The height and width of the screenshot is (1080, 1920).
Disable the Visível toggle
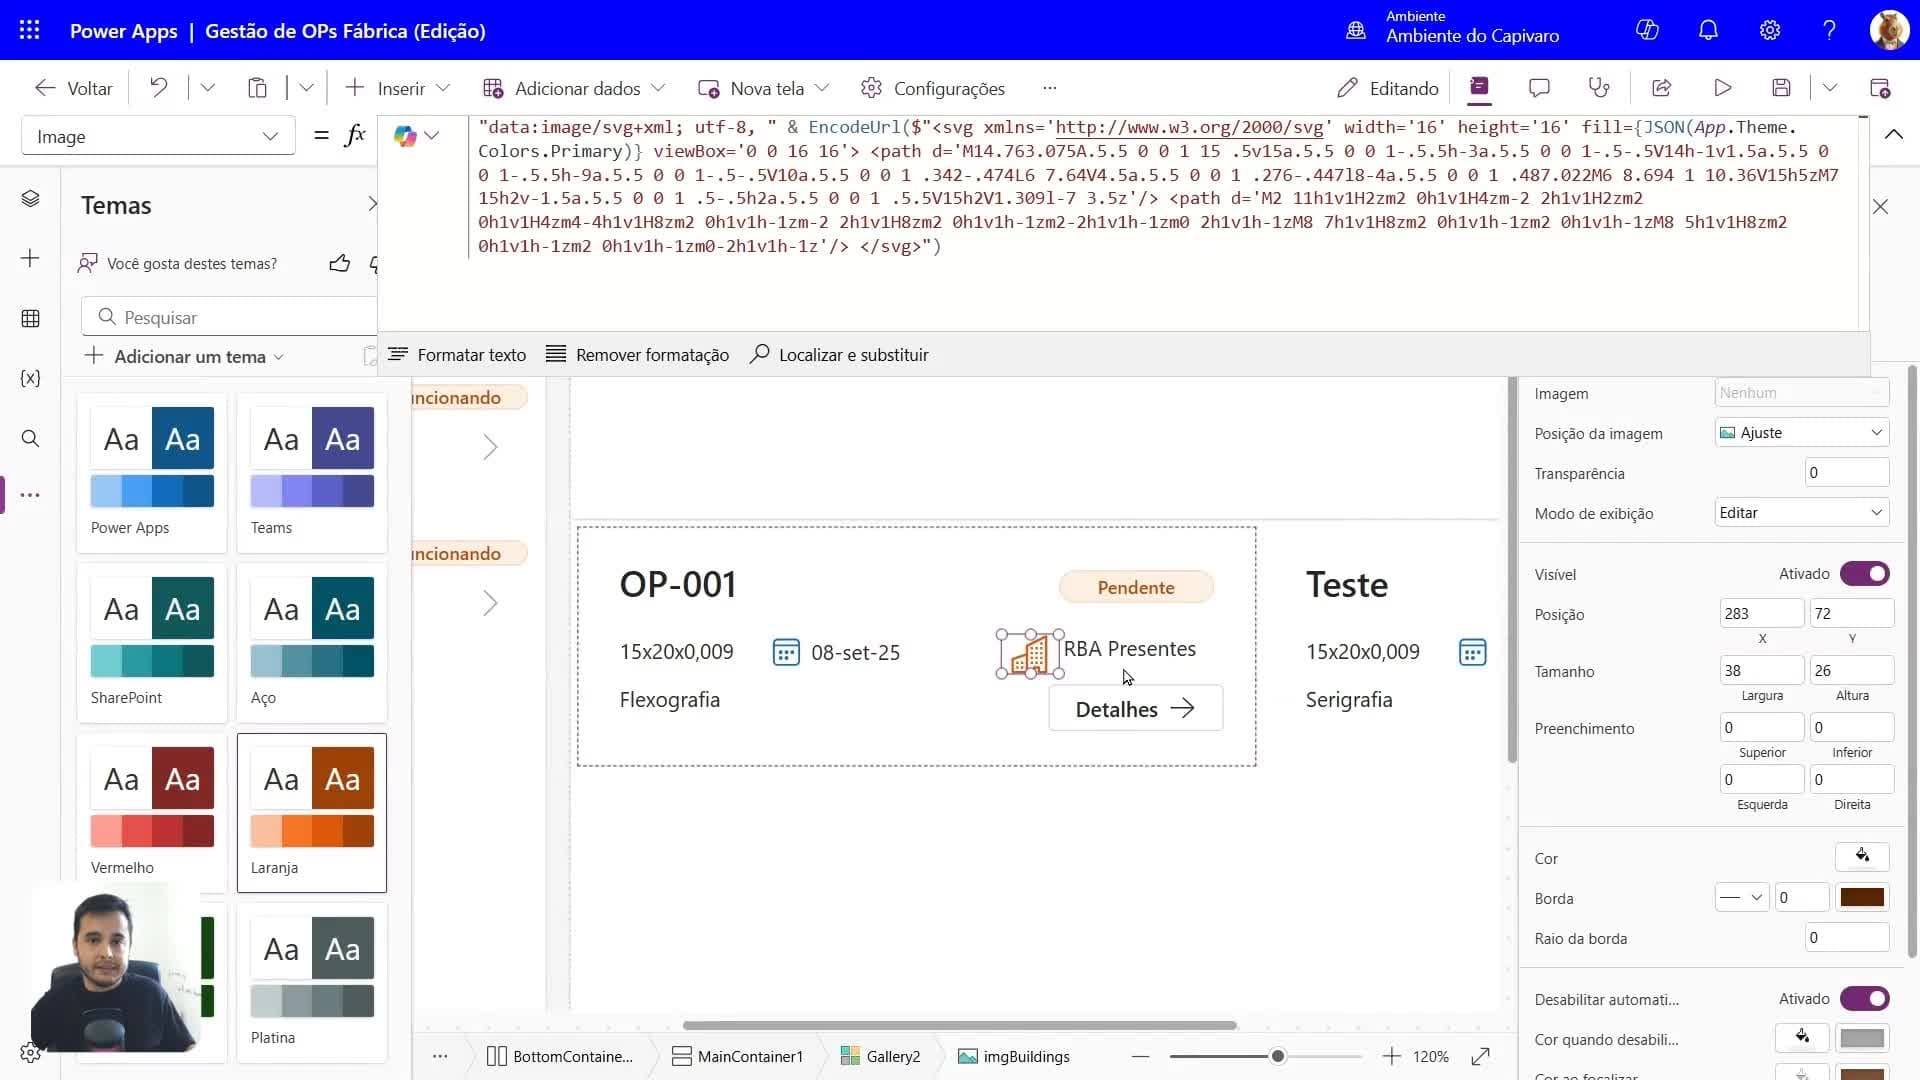tap(1865, 573)
